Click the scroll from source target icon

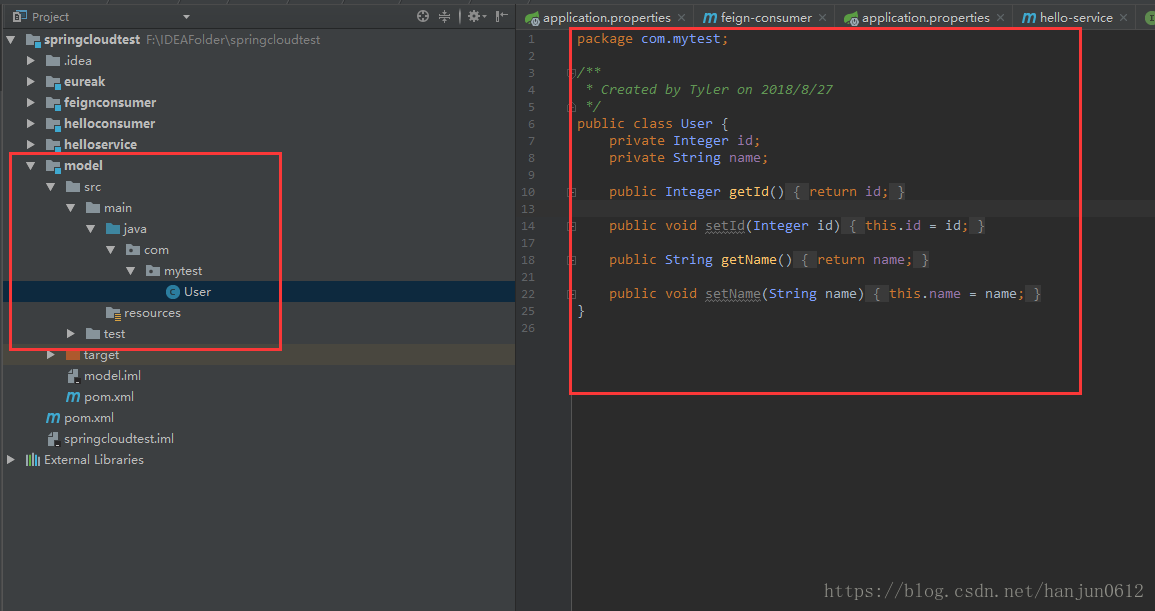click(x=423, y=16)
